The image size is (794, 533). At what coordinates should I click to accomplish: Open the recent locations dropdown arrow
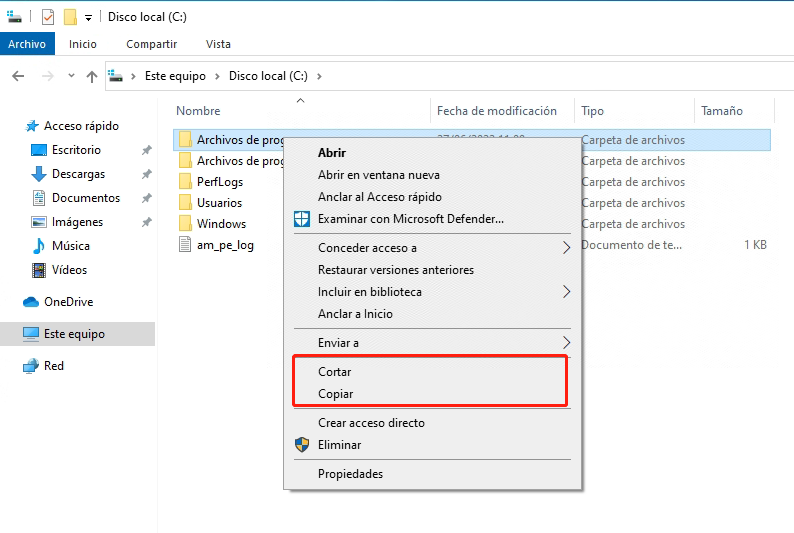click(x=71, y=76)
